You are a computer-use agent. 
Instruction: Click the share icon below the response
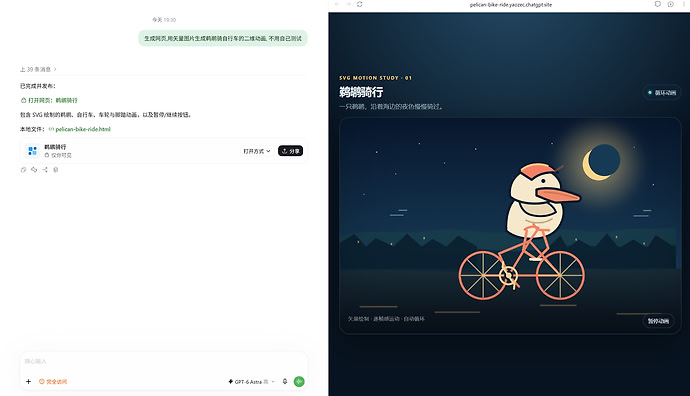45,170
